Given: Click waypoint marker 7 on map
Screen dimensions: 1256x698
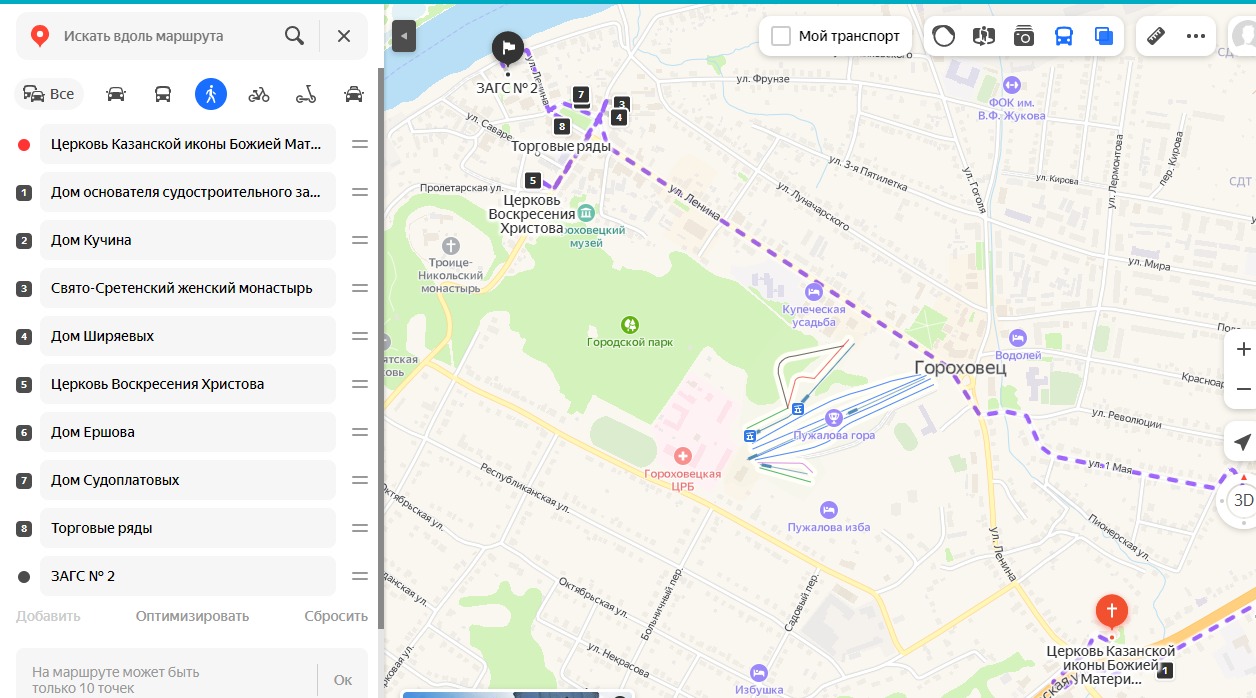Looking at the screenshot, I should tap(581, 95).
